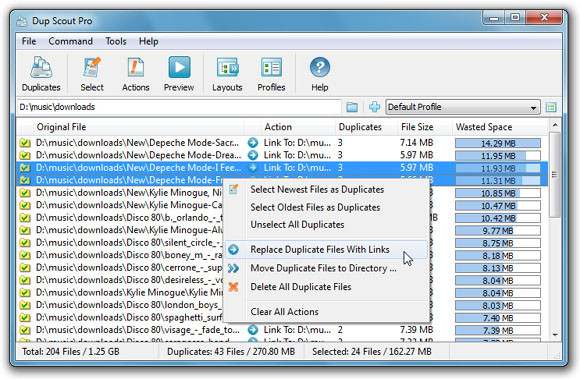Uncheck the Depeche Mode-Sacr file row checkbox
The width and height of the screenshot is (580, 379).
[25, 143]
